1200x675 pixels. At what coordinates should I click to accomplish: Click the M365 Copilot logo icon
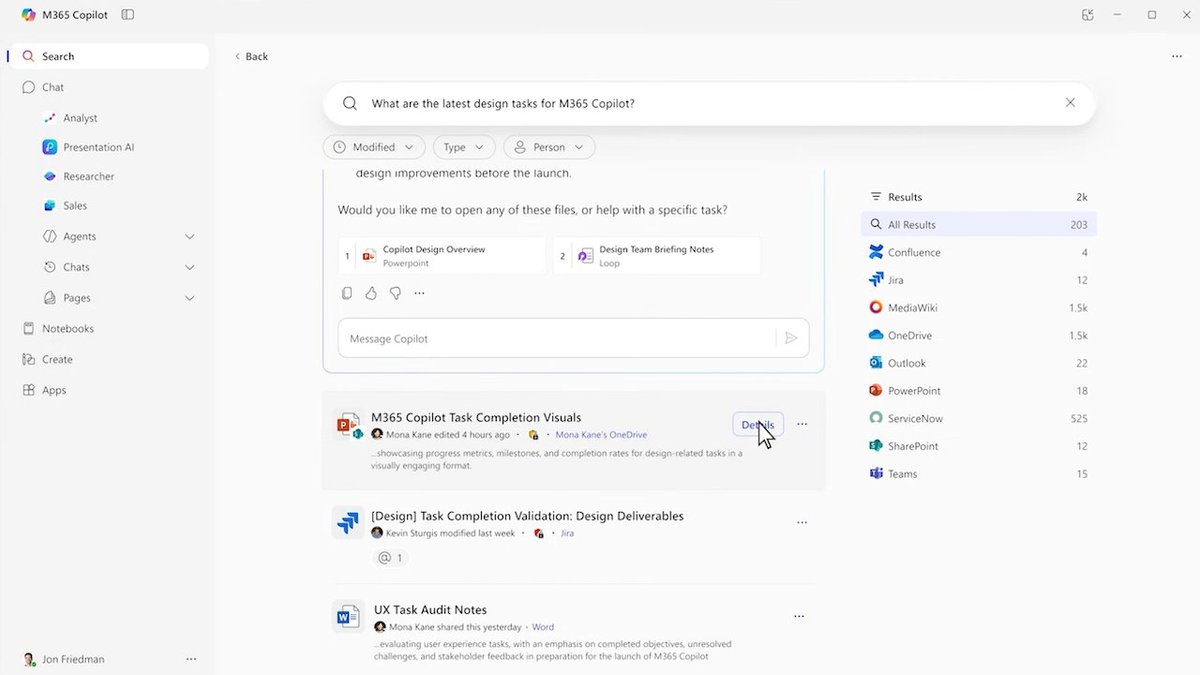tap(29, 15)
